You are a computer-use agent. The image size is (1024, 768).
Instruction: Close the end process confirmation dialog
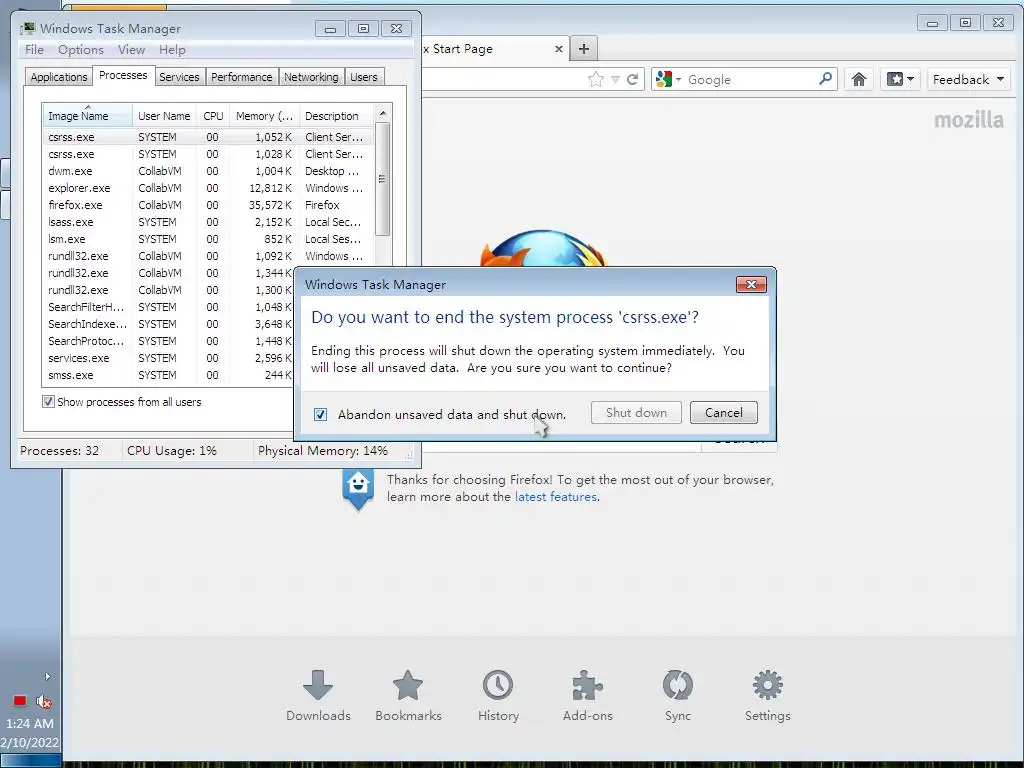(x=751, y=284)
